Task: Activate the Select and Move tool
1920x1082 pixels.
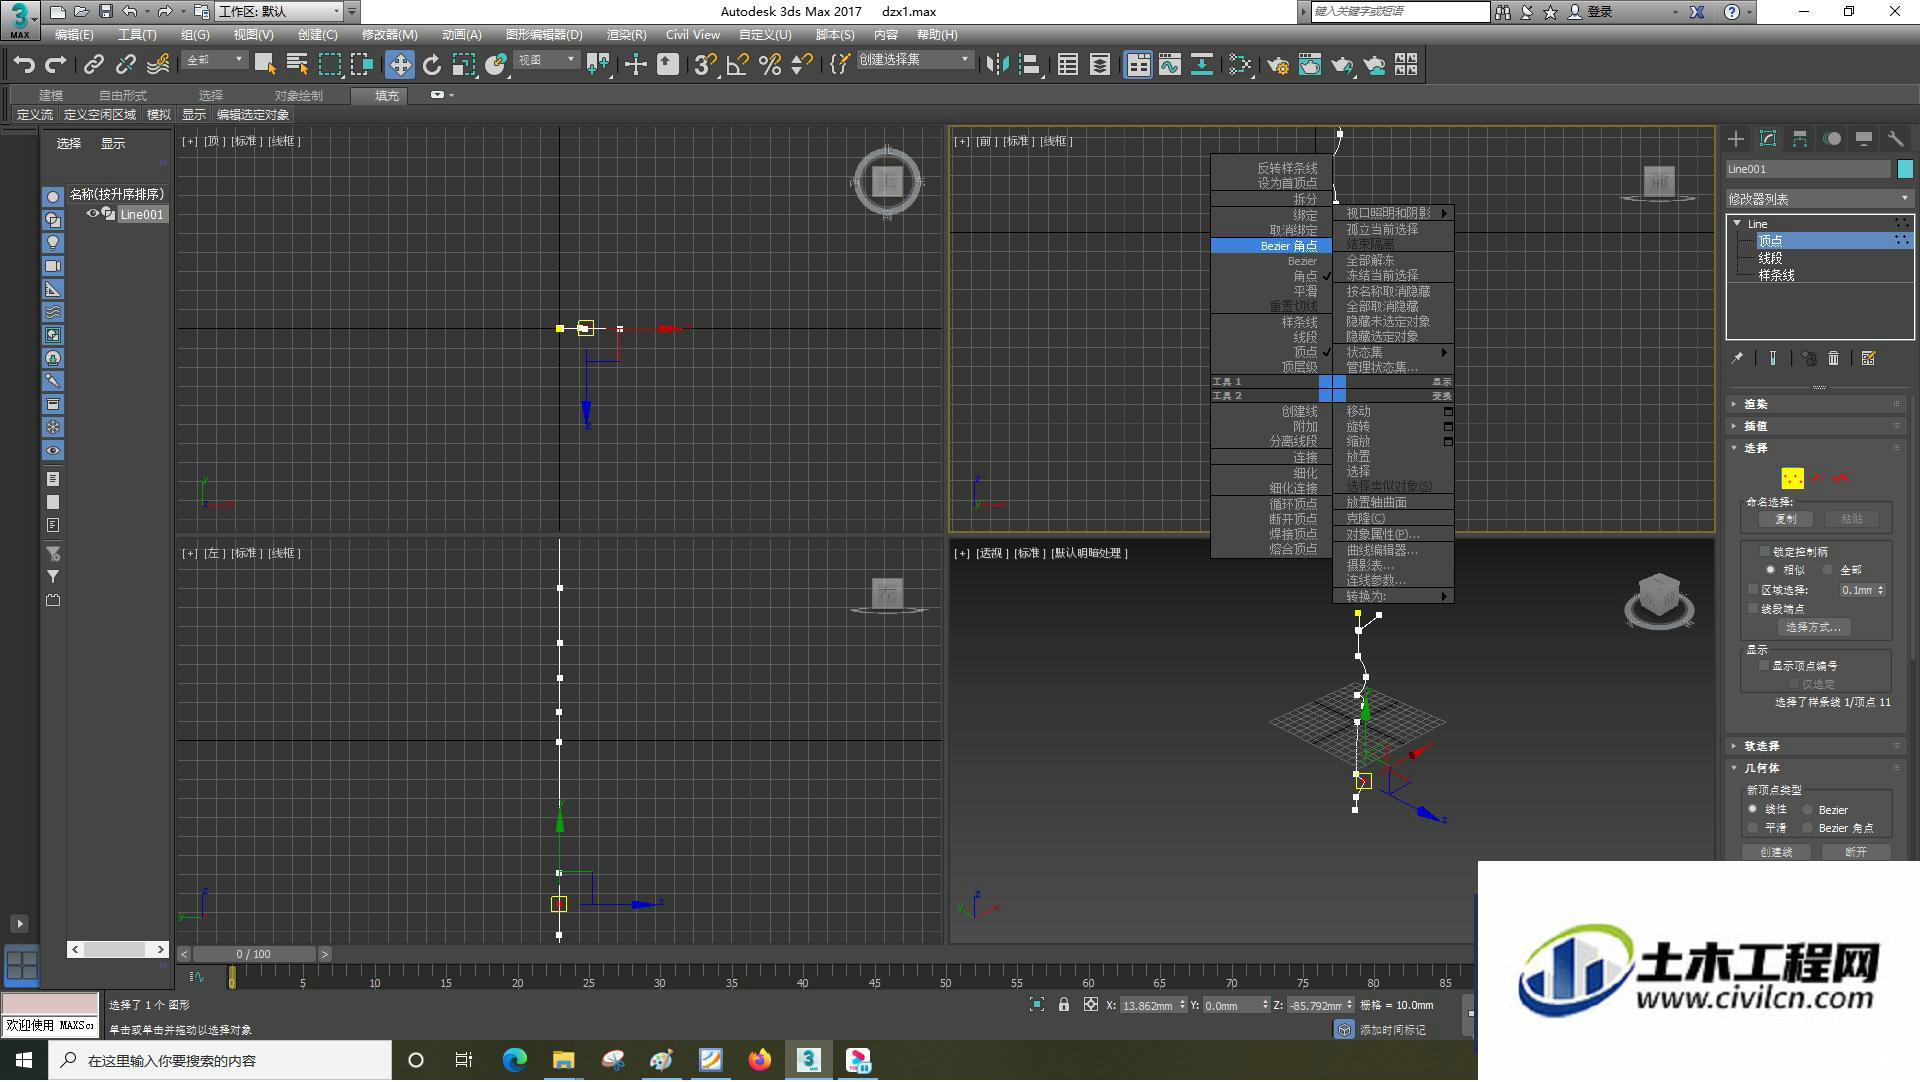Action: tap(400, 65)
